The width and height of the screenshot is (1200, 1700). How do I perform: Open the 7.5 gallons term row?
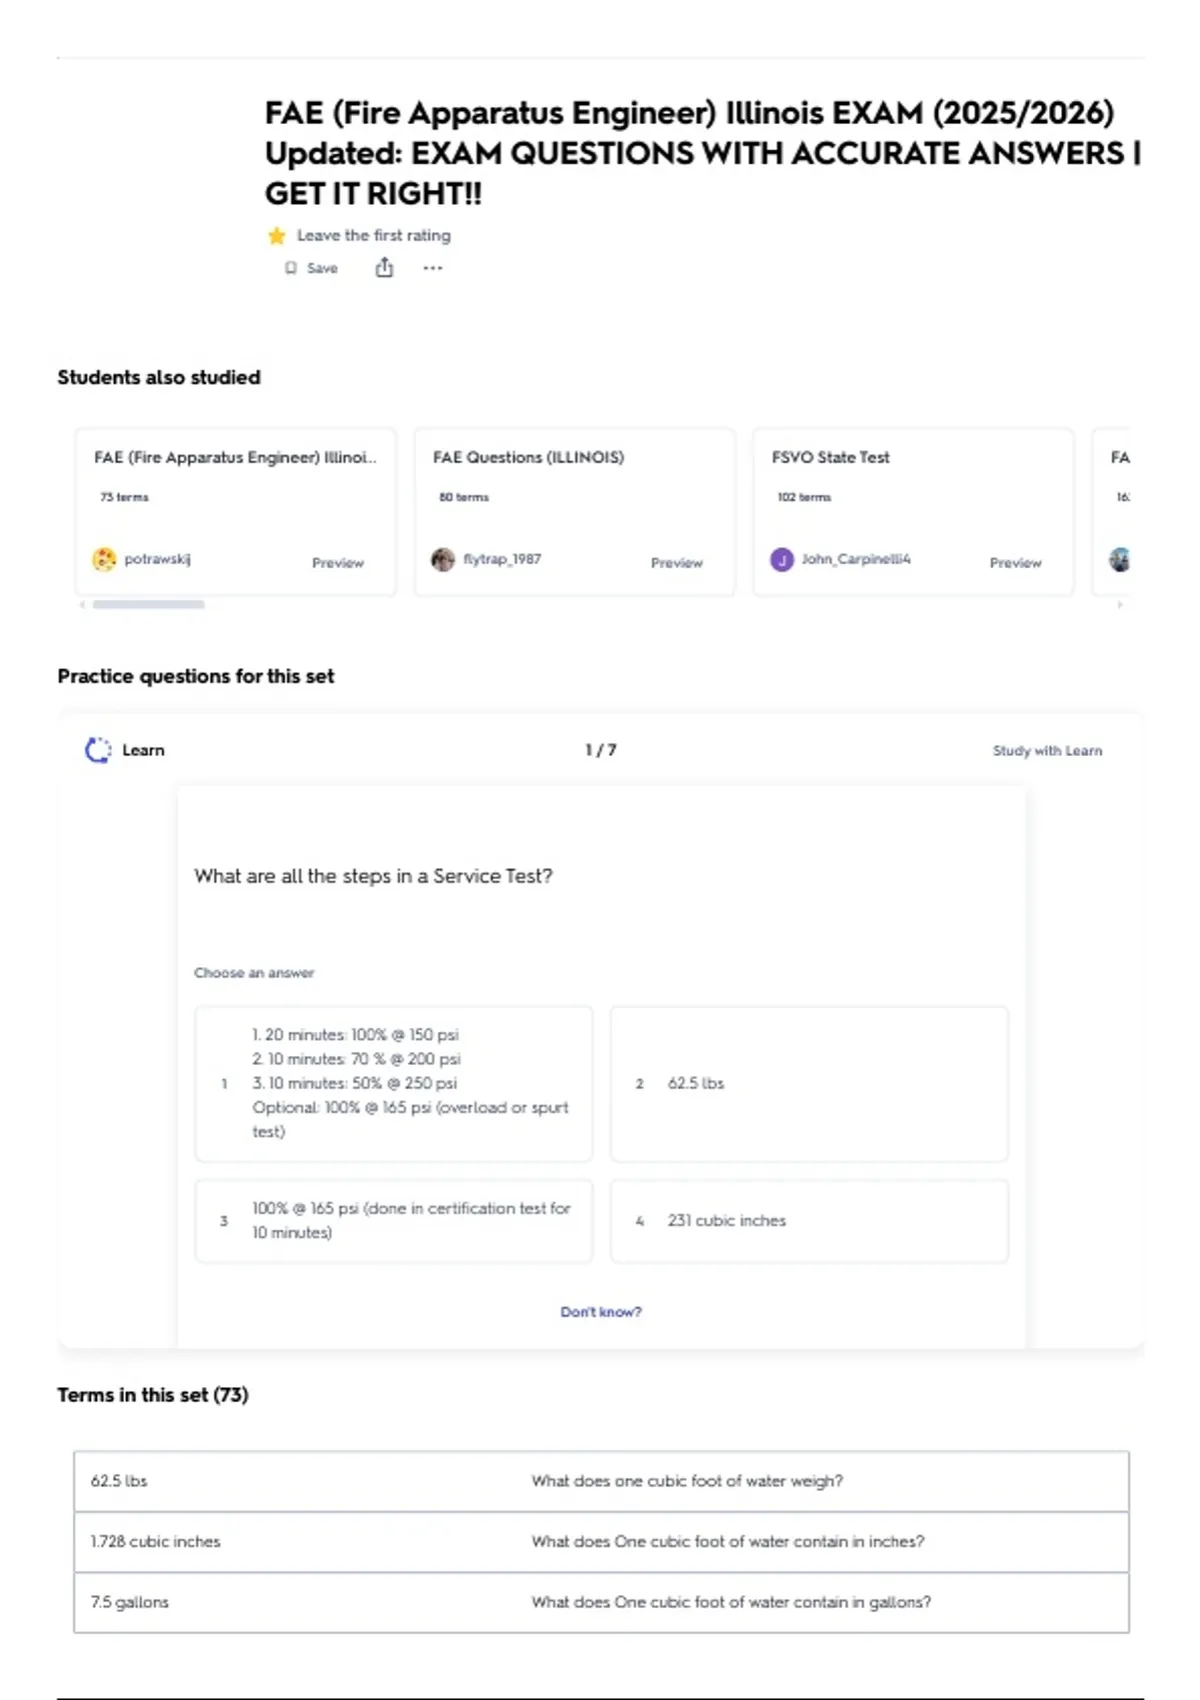601,1602
